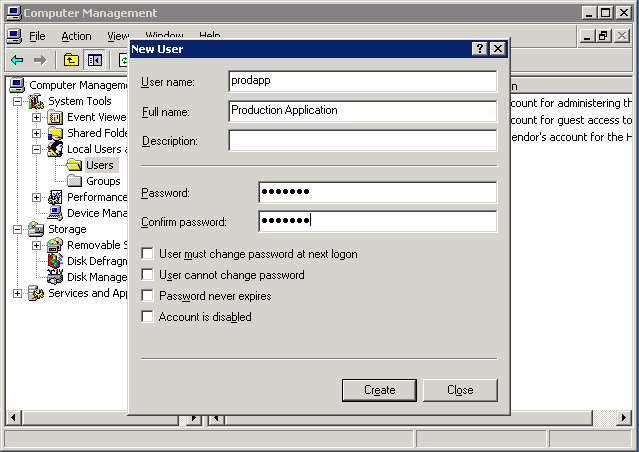The width and height of the screenshot is (639, 452).
Task: Click the Show/Hide Console Tree icon
Action: click(94, 60)
